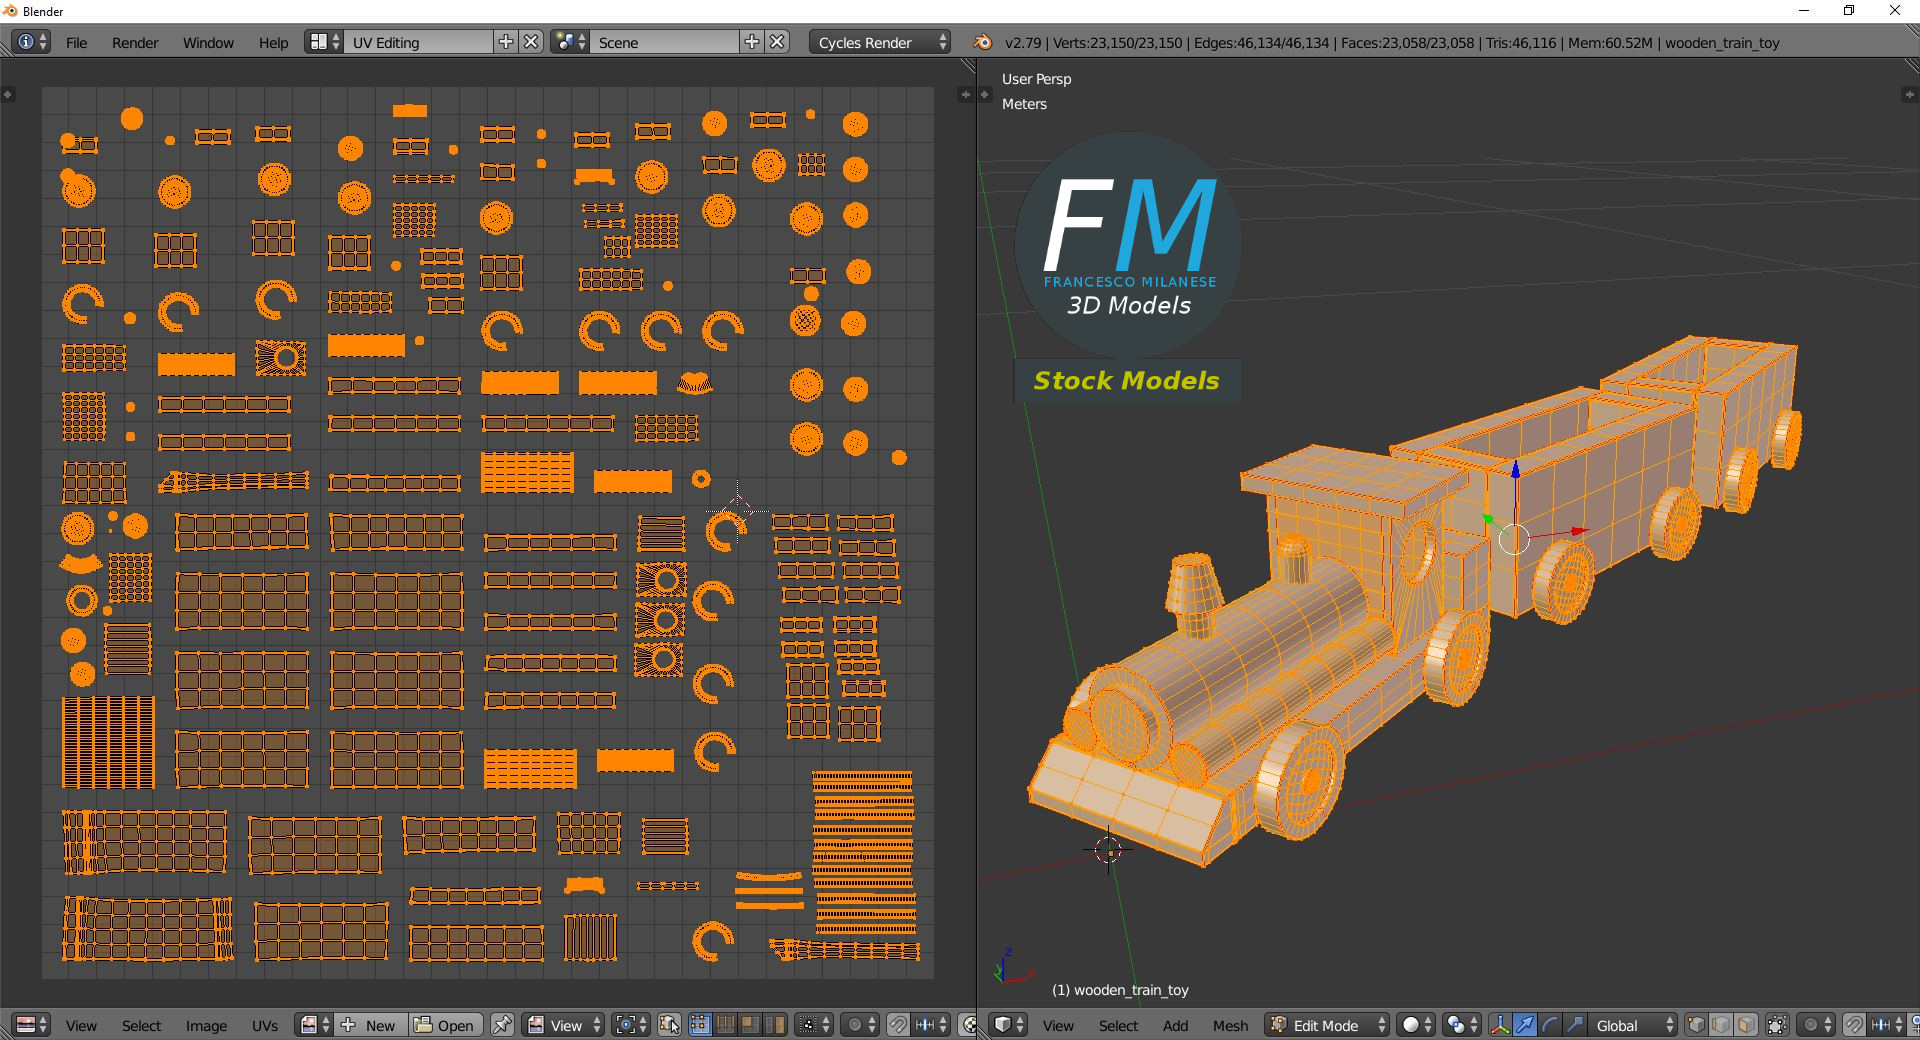
Task: Select mesh edge select mode
Action: (1722, 1025)
